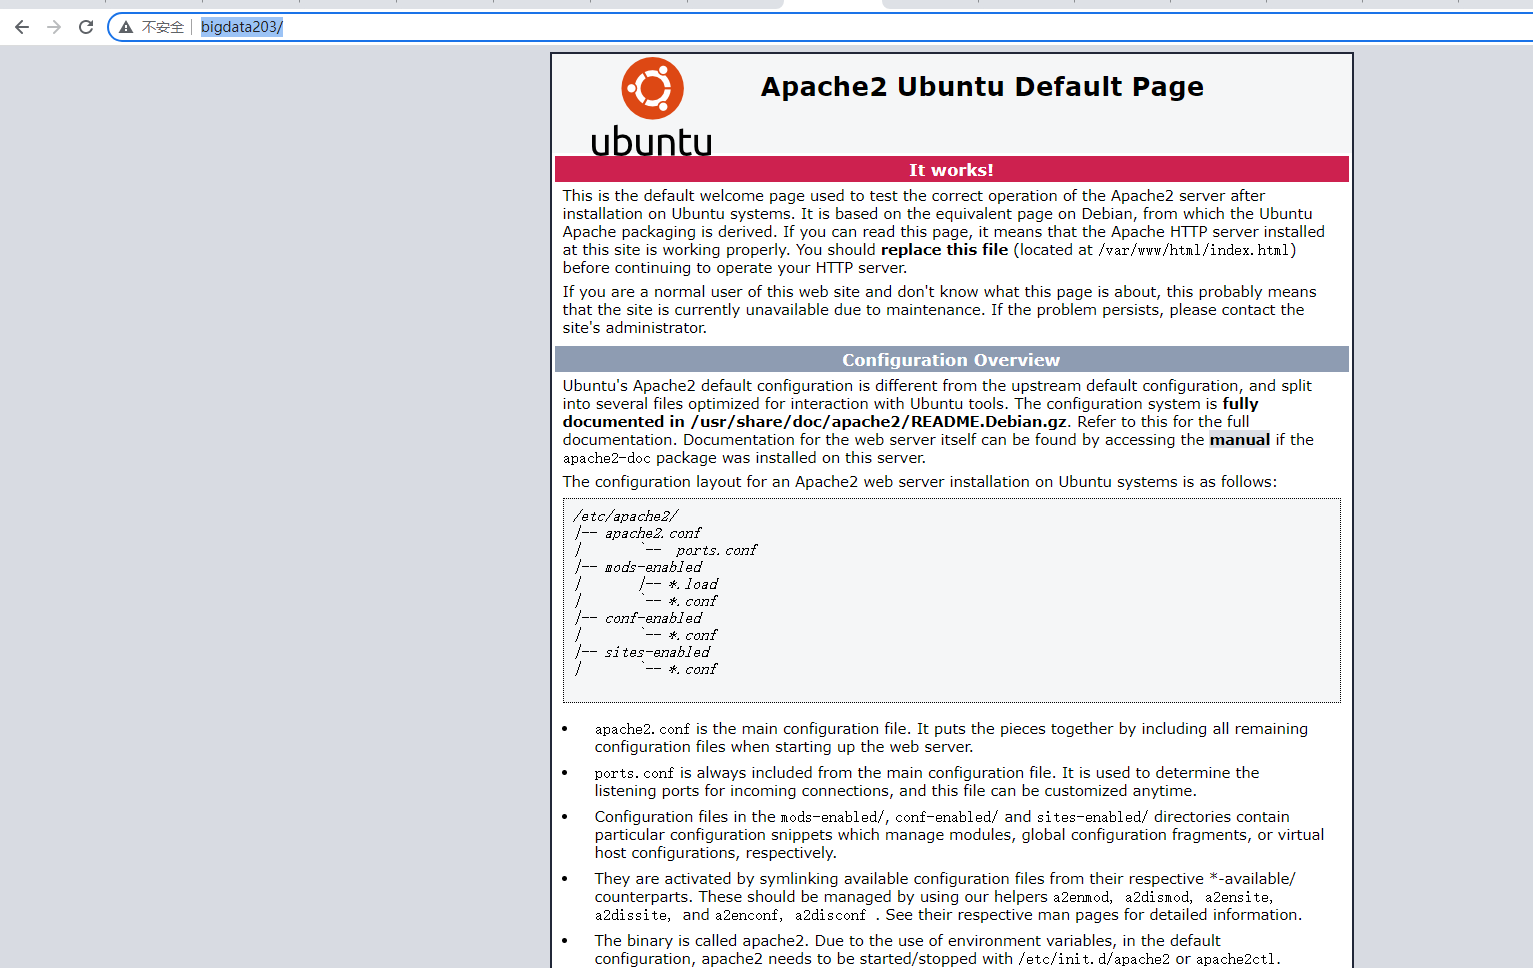This screenshot has width=1533, height=968.
Task: Click ports.conf in the directory tree
Action: (x=716, y=550)
